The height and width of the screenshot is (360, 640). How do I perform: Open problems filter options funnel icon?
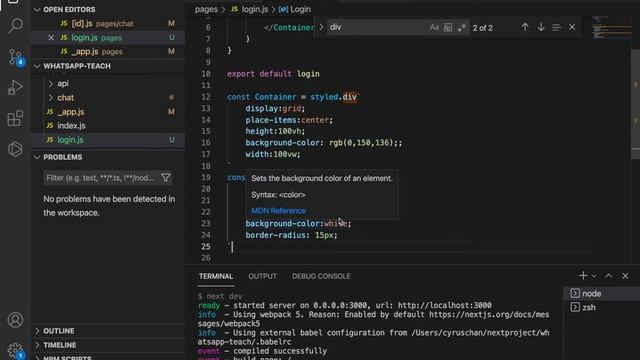(166, 178)
